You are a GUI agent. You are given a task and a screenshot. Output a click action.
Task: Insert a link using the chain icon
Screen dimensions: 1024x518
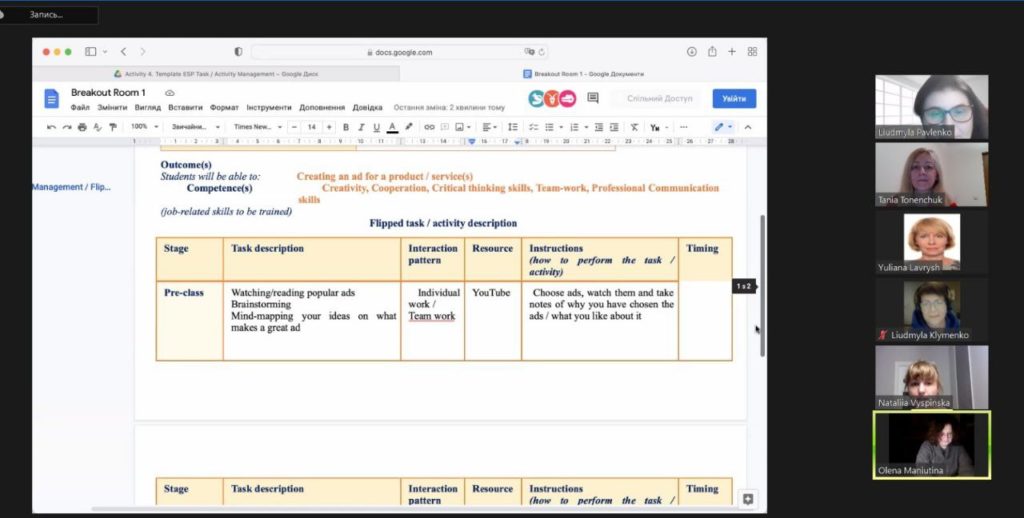coord(429,127)
